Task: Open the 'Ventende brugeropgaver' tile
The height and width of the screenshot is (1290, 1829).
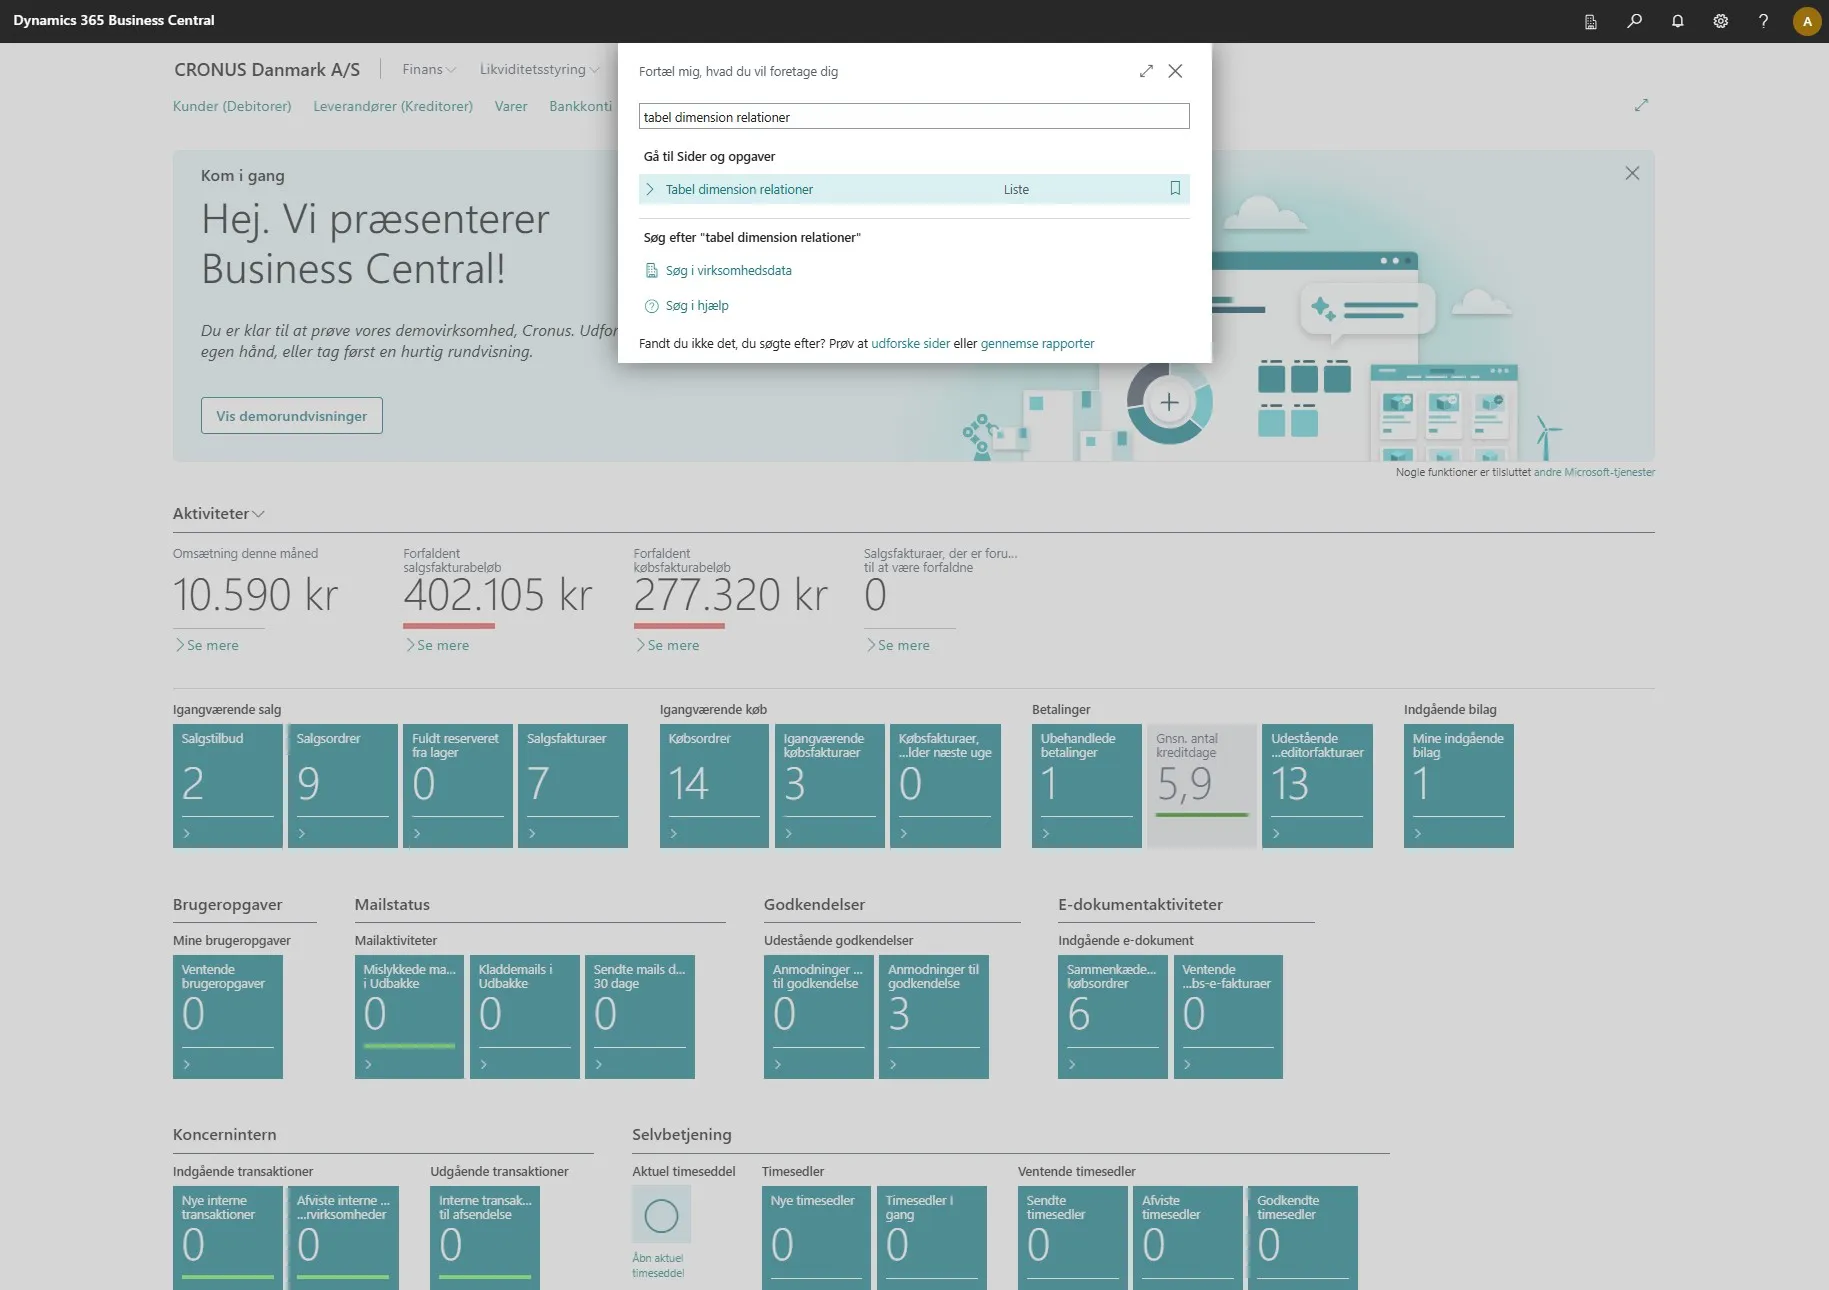Action: tap(228, 1017)
